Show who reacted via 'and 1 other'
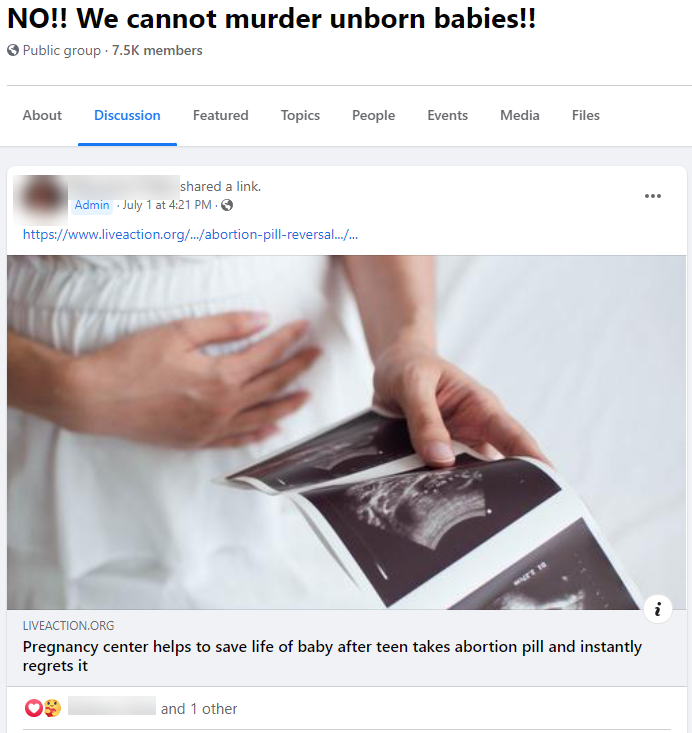 coord(199,709)
